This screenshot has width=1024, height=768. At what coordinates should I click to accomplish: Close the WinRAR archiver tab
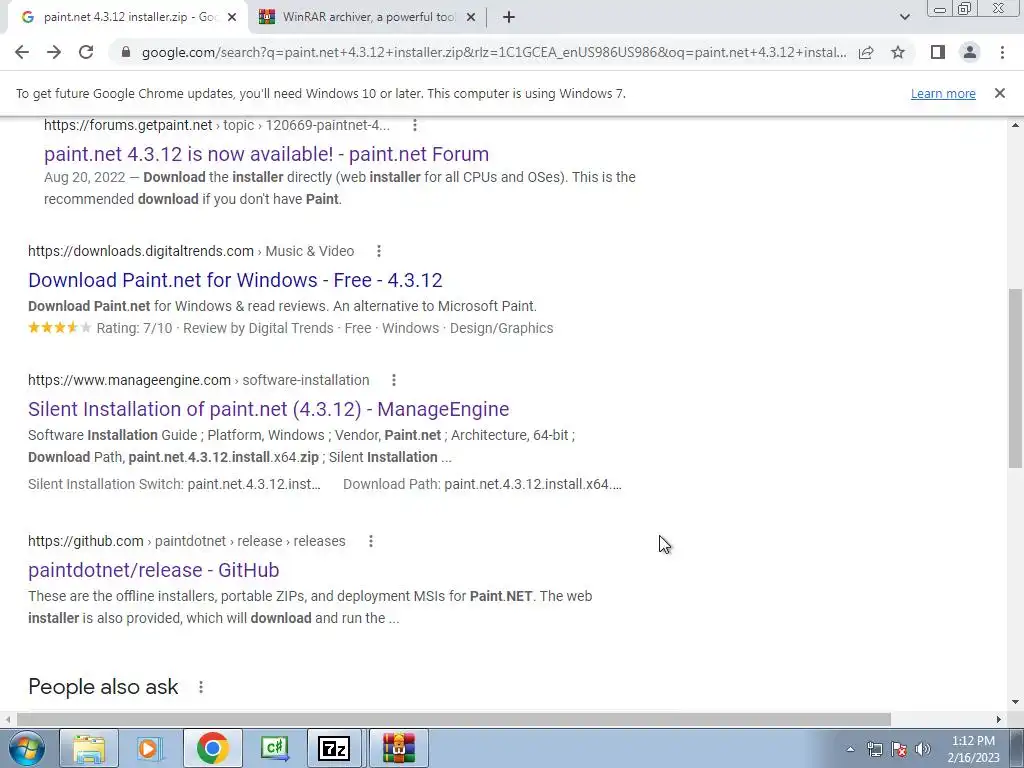click(471, 17)
